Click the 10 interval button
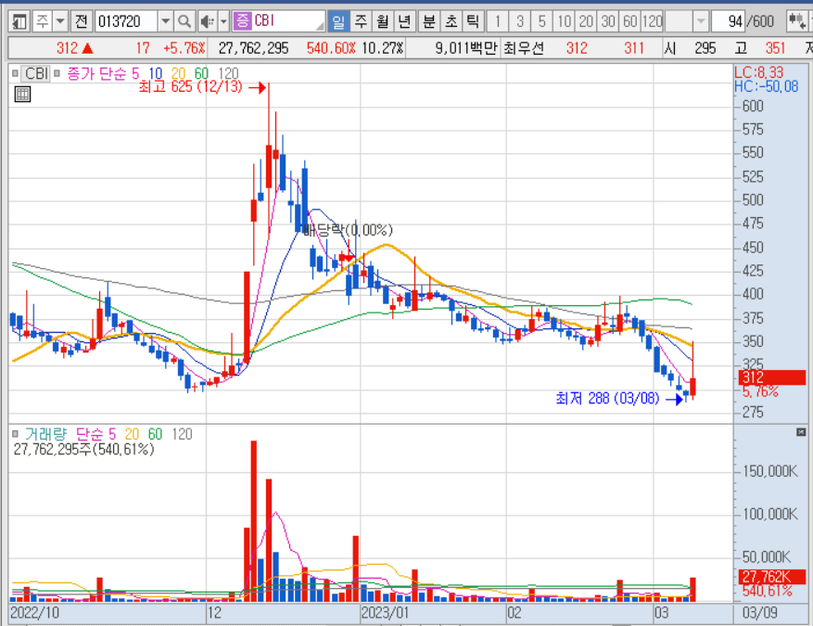Screen dimensions: 813x626 [x=564, y=21]
